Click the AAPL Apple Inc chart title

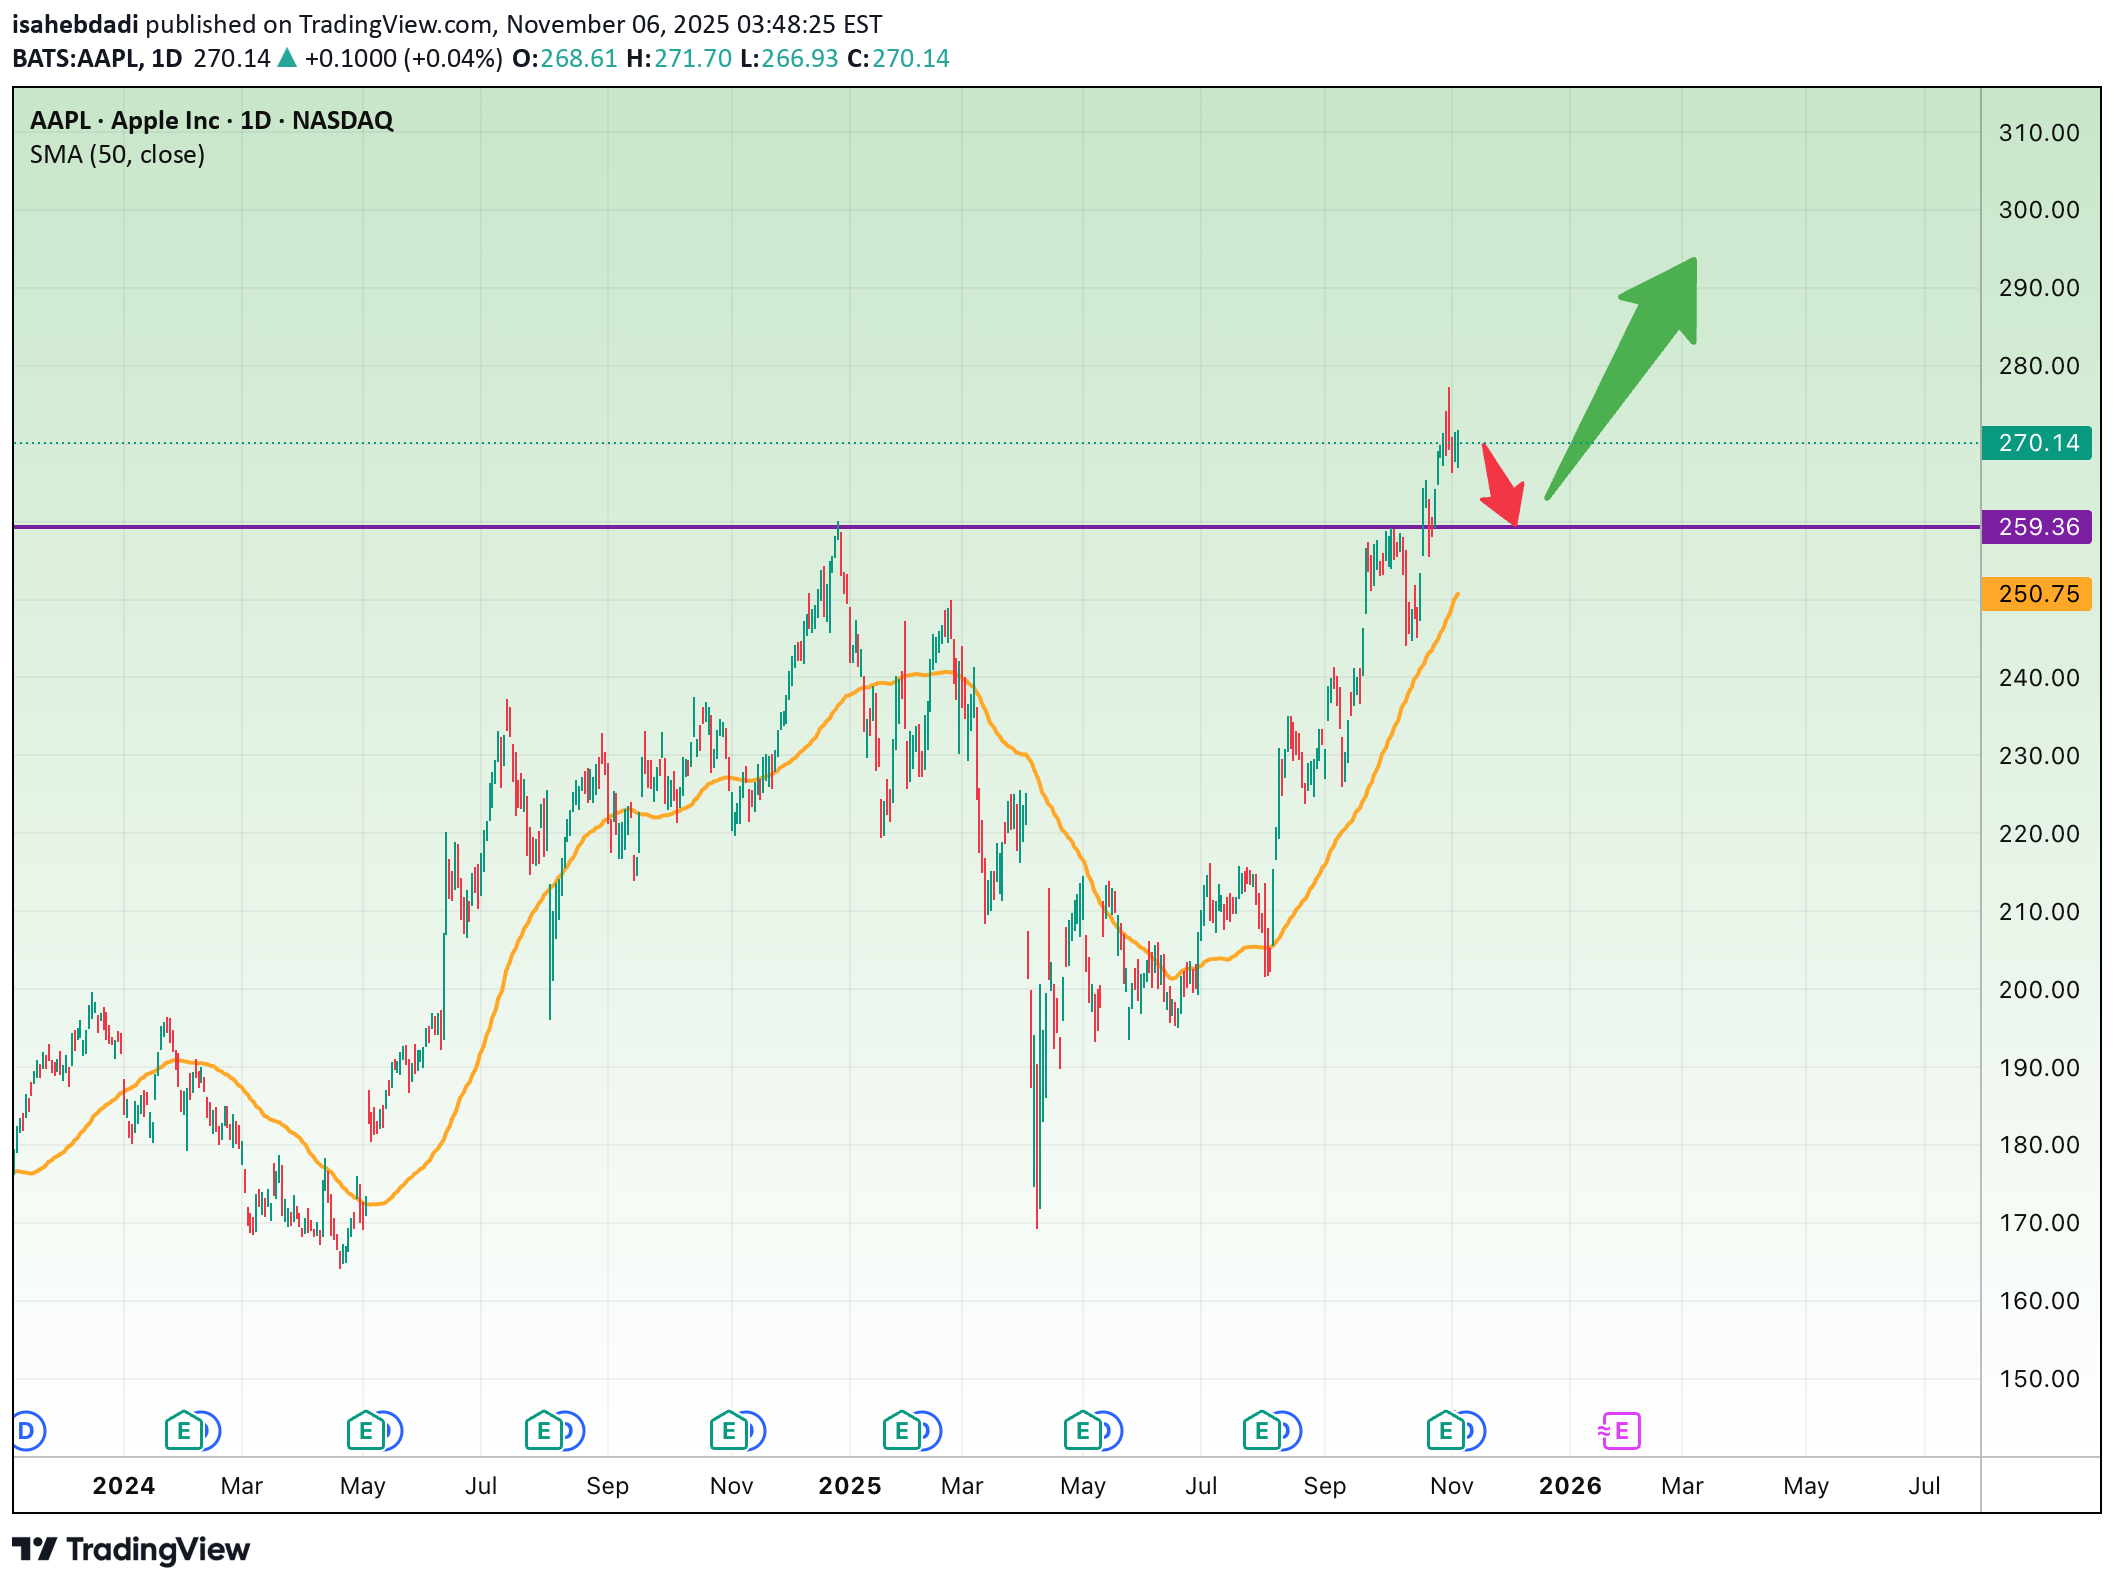coord(211,121)
